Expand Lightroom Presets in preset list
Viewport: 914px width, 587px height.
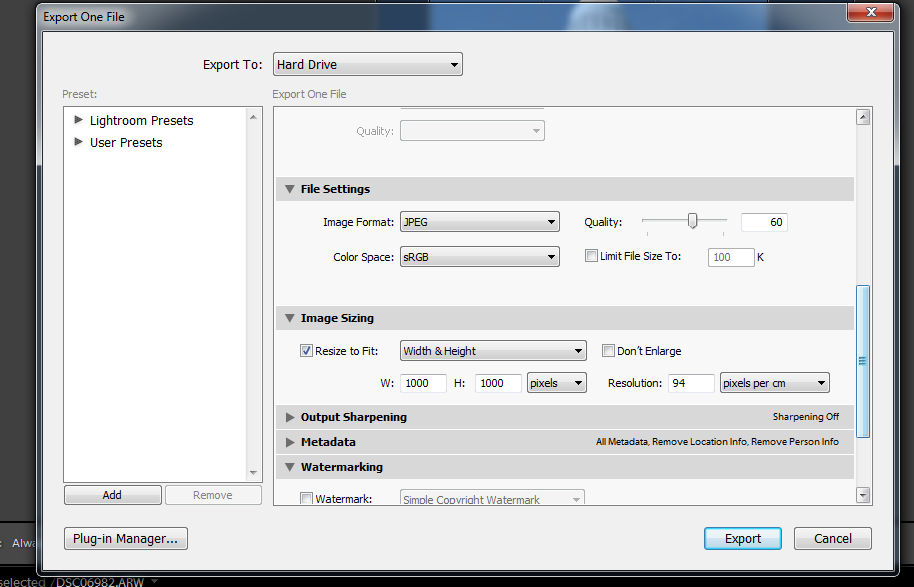click(79, 120)
